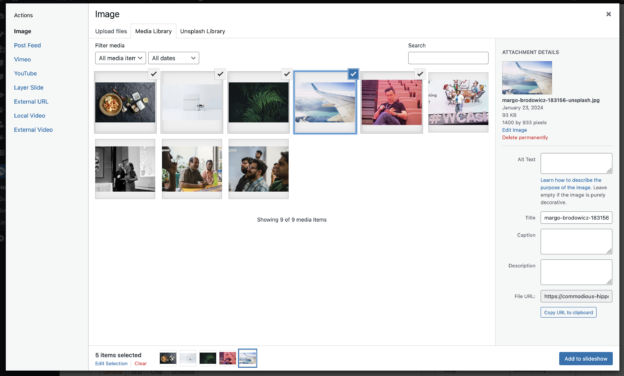Toggle the checkmark on airplane wing image
This screenshot has height=376, width=624.
pyautogui.click(x=353, y=74)
